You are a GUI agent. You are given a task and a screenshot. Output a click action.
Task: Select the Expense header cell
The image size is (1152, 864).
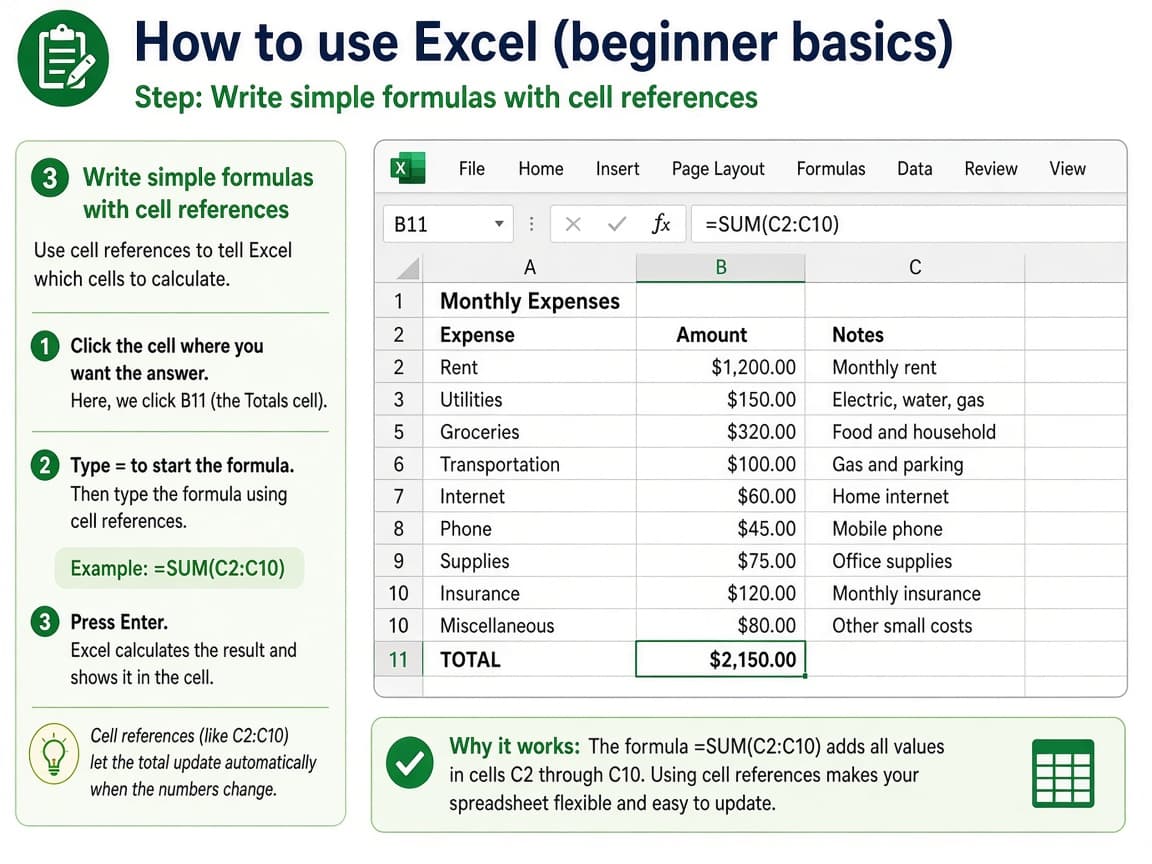[530, 335]
